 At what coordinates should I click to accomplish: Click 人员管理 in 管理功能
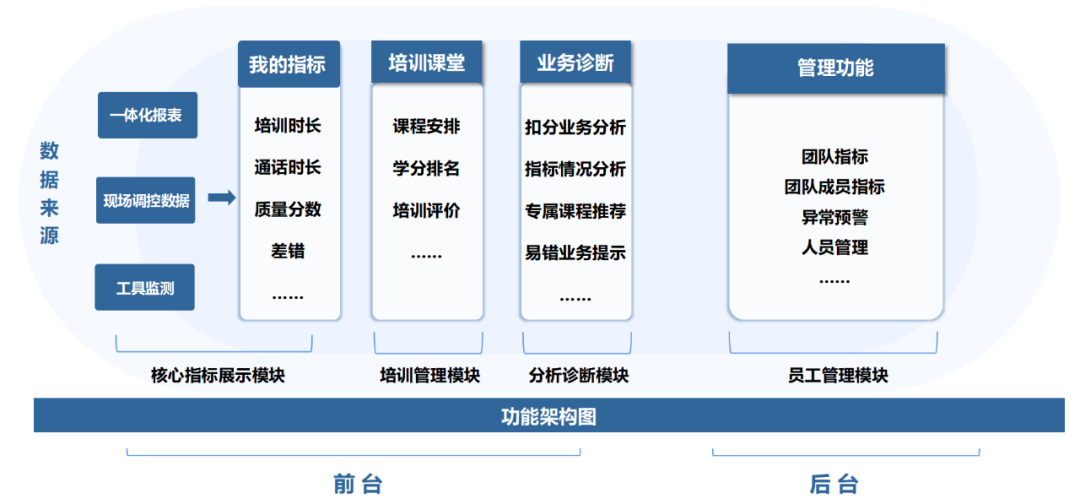pos(835,247)
